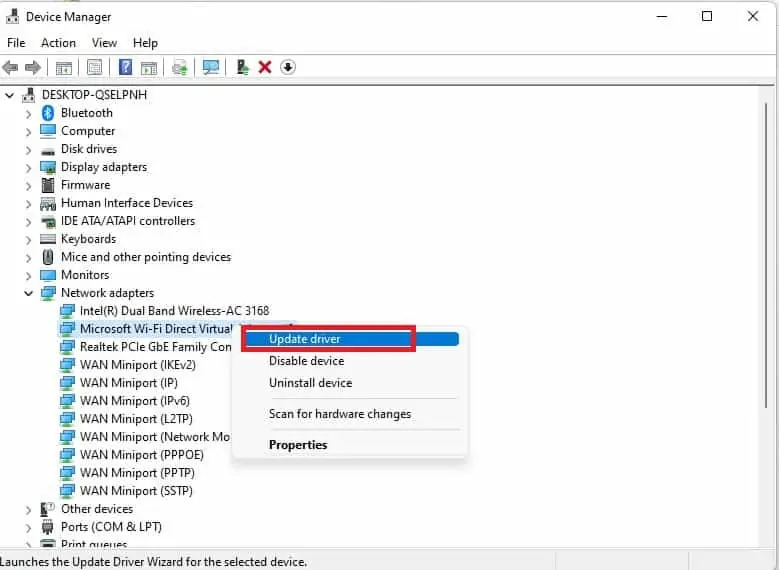This screenshot has height=570, width=779.
Task: Click the DESKTOP-QSELPNH computer icon
Action: point(29,95)
